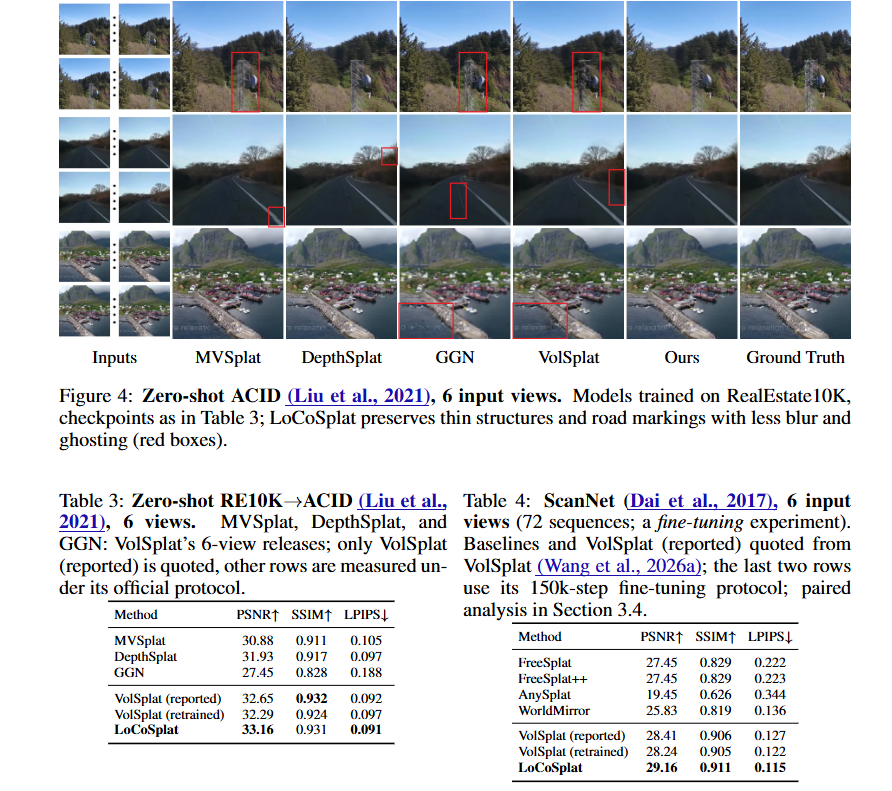Click the DepthSplat road scene result image
The width and height of the screenshot is (892, 791).
point(341,170)
